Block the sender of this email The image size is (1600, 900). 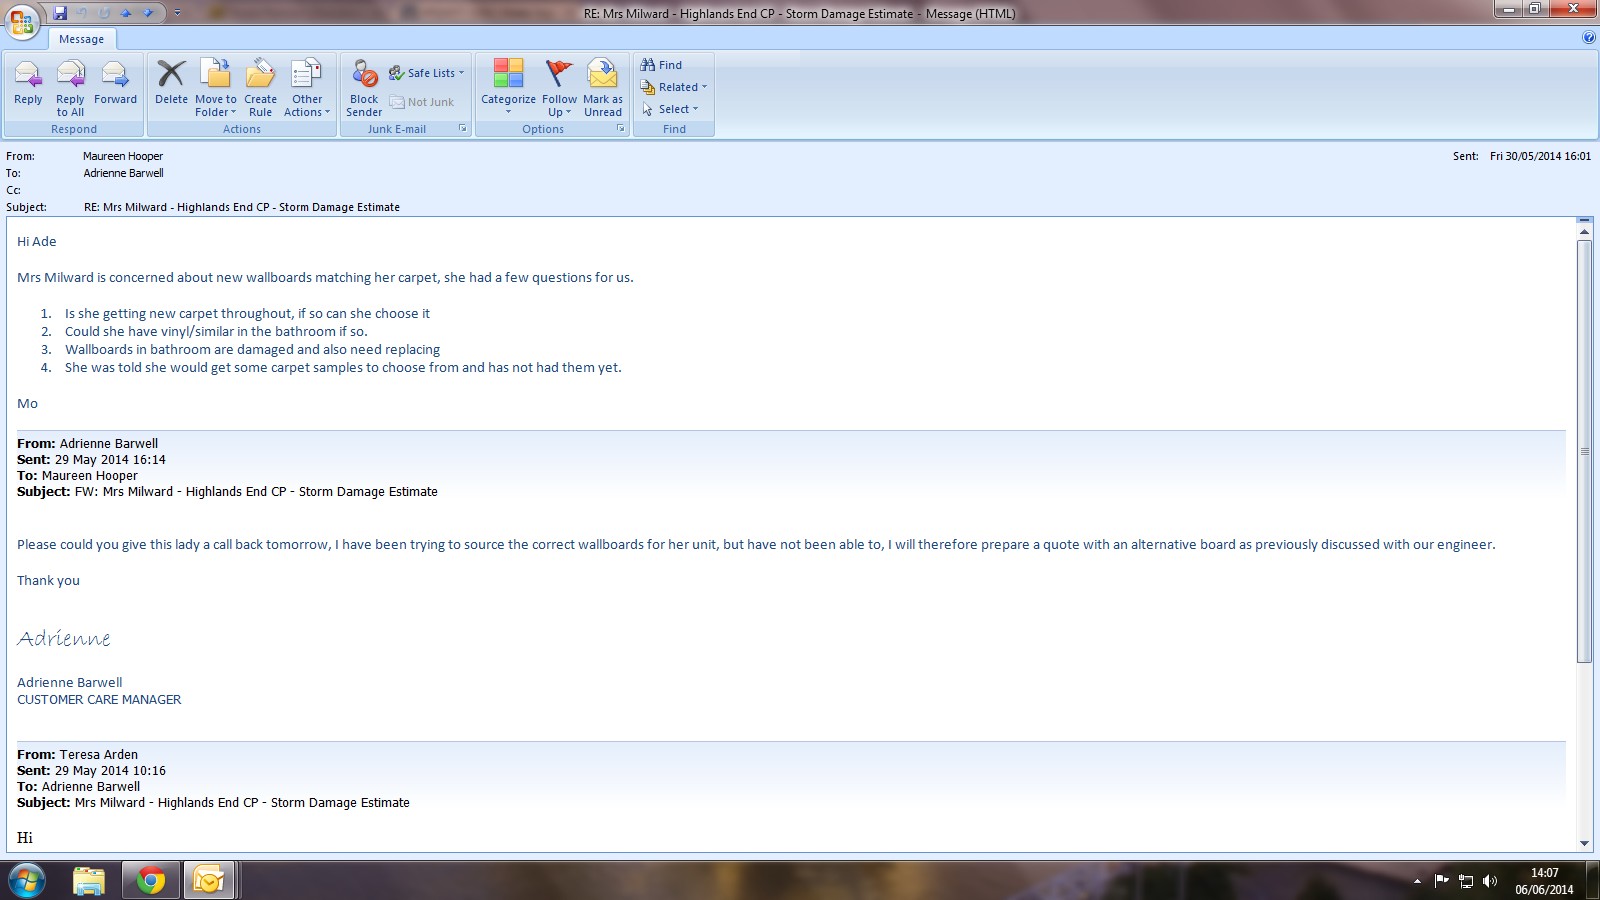point(364,88)
